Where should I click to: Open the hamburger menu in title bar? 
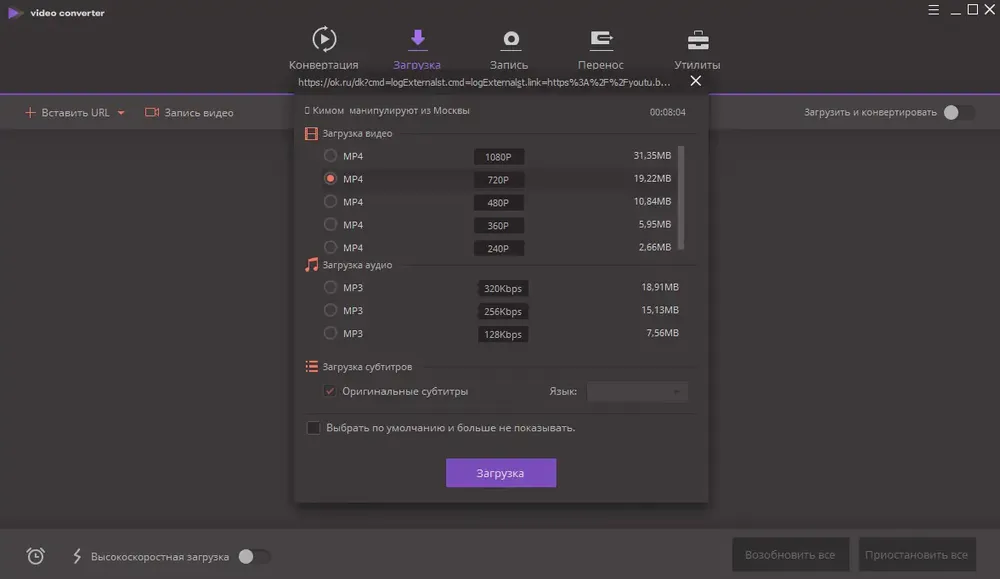point(933,10)
